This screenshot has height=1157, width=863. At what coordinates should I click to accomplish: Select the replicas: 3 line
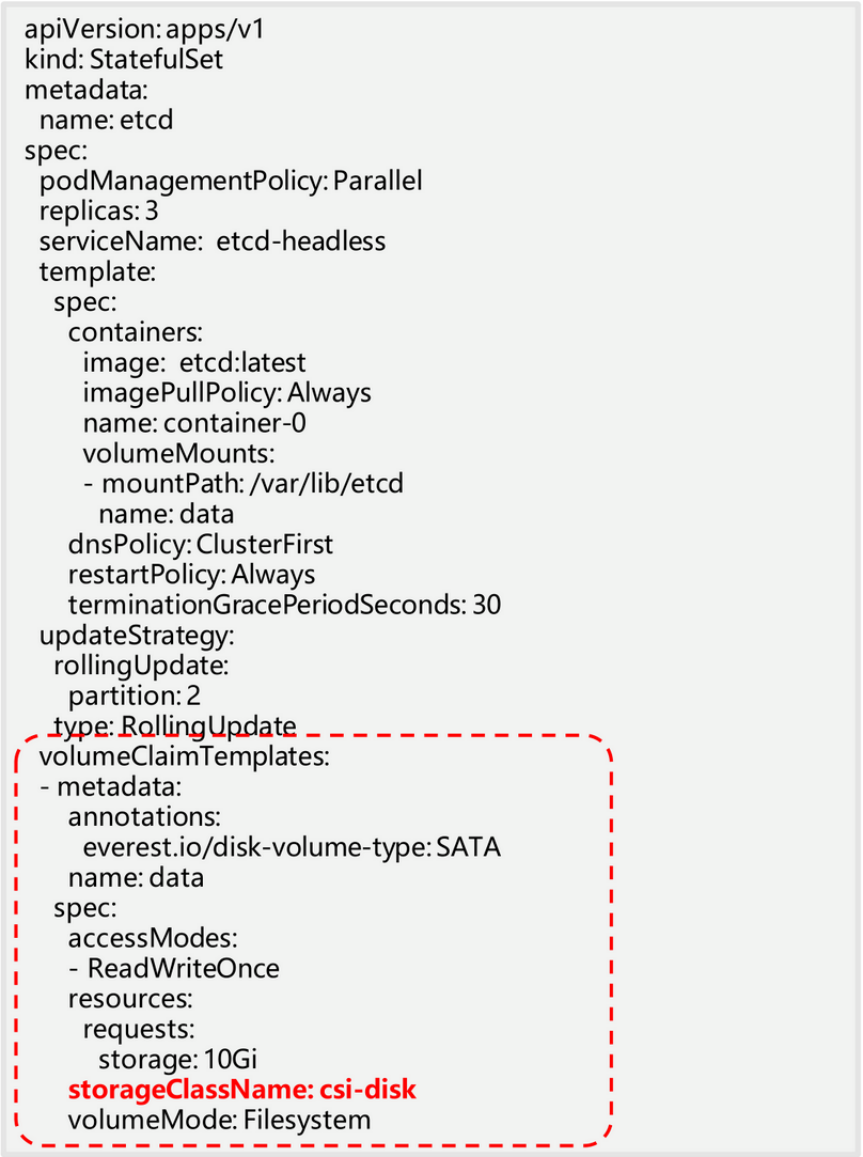pos(99,211)
